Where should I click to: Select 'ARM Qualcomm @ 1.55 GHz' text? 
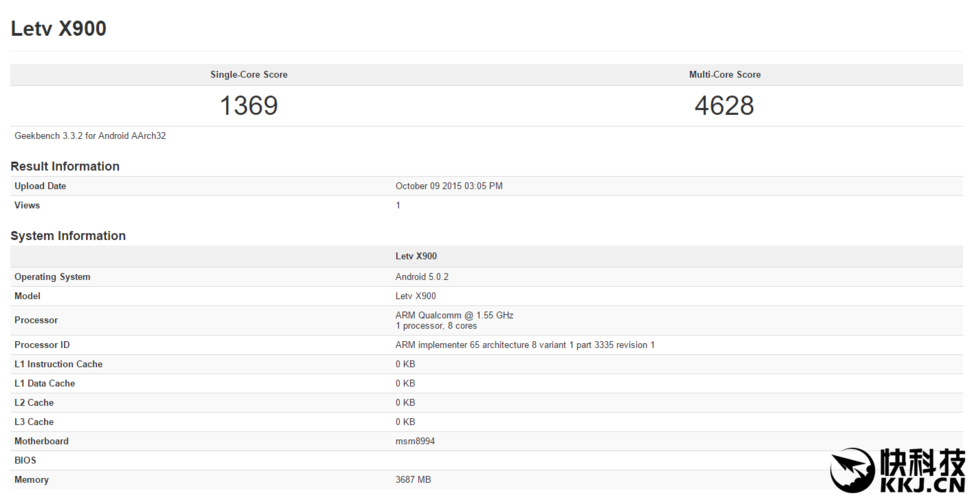[454, 315]
